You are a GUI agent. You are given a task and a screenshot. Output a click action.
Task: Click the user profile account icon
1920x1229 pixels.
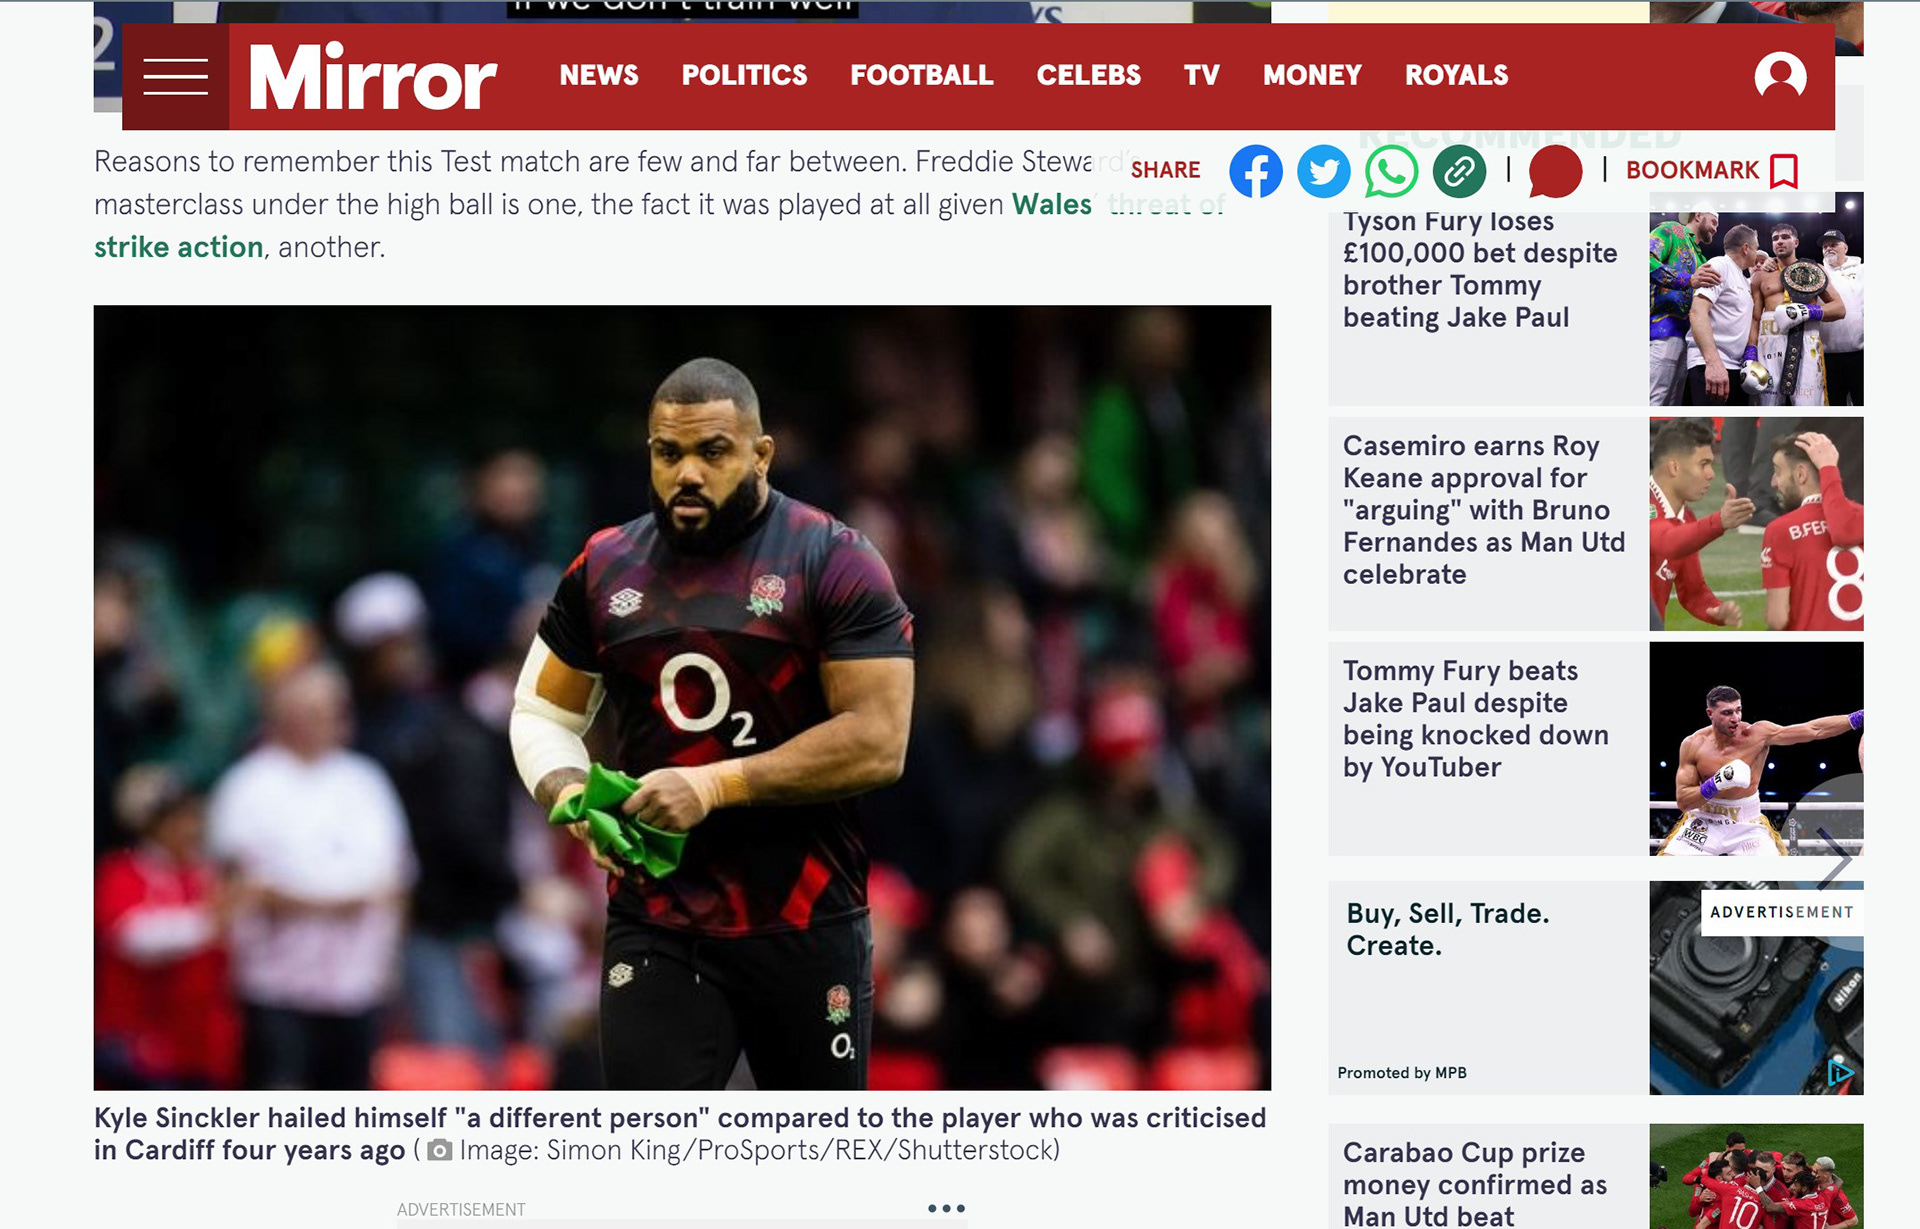pos(1780,76)
